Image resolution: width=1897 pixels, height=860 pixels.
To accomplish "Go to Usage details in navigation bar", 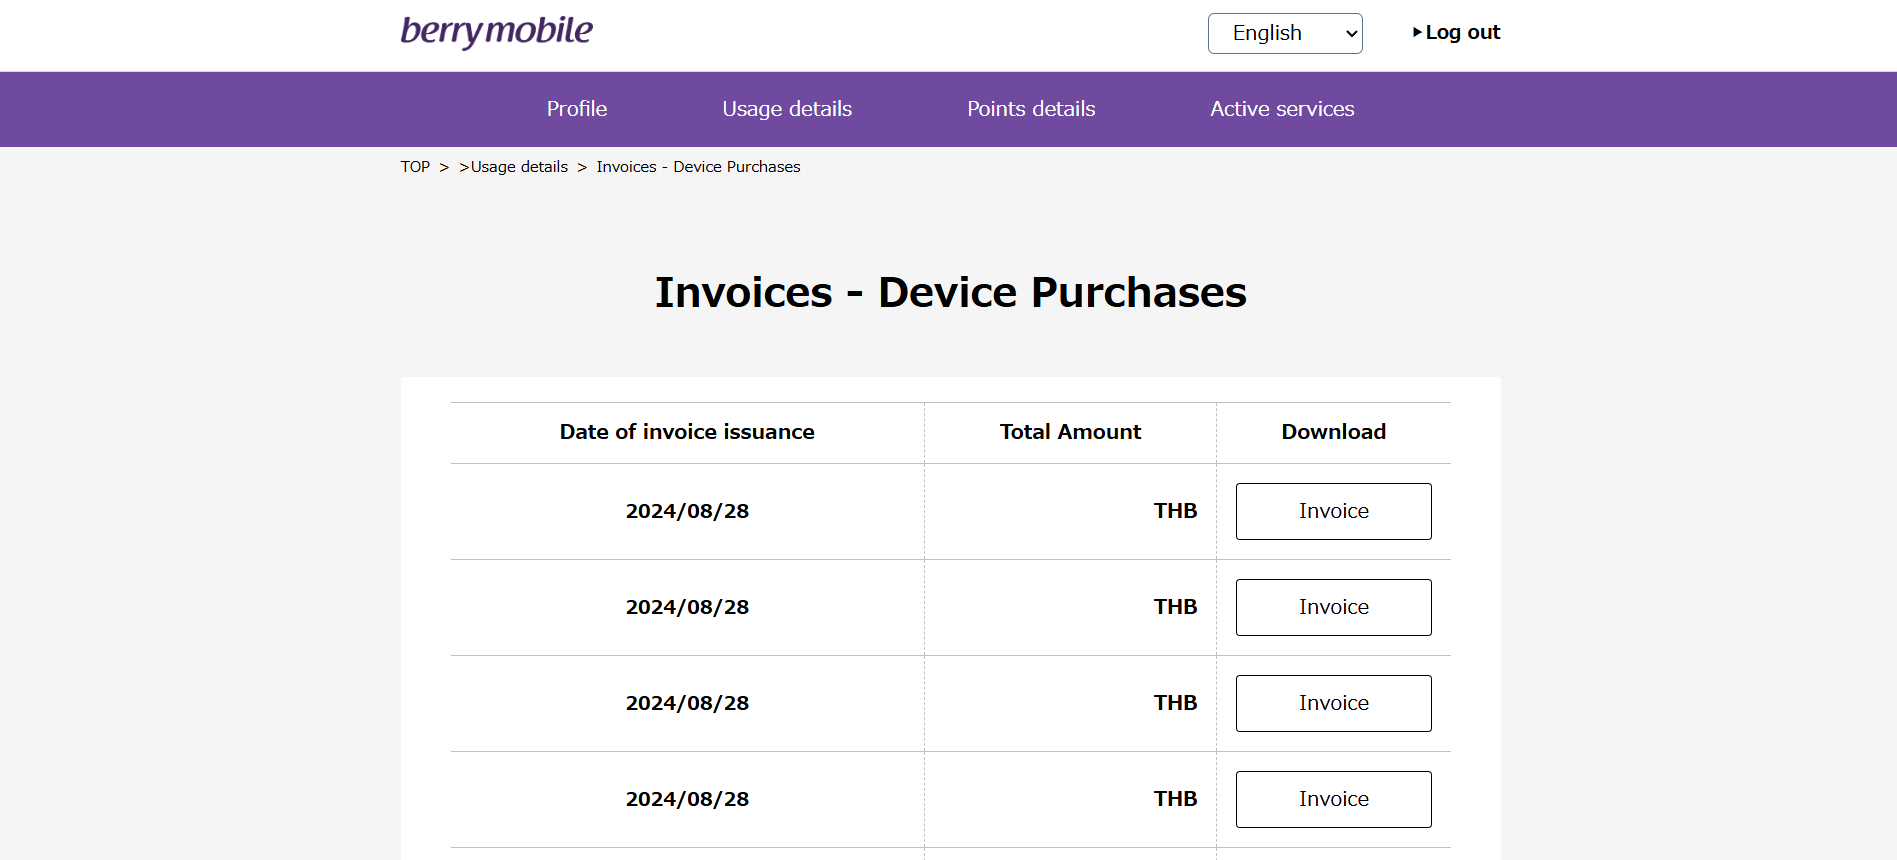I will [787, 109].
